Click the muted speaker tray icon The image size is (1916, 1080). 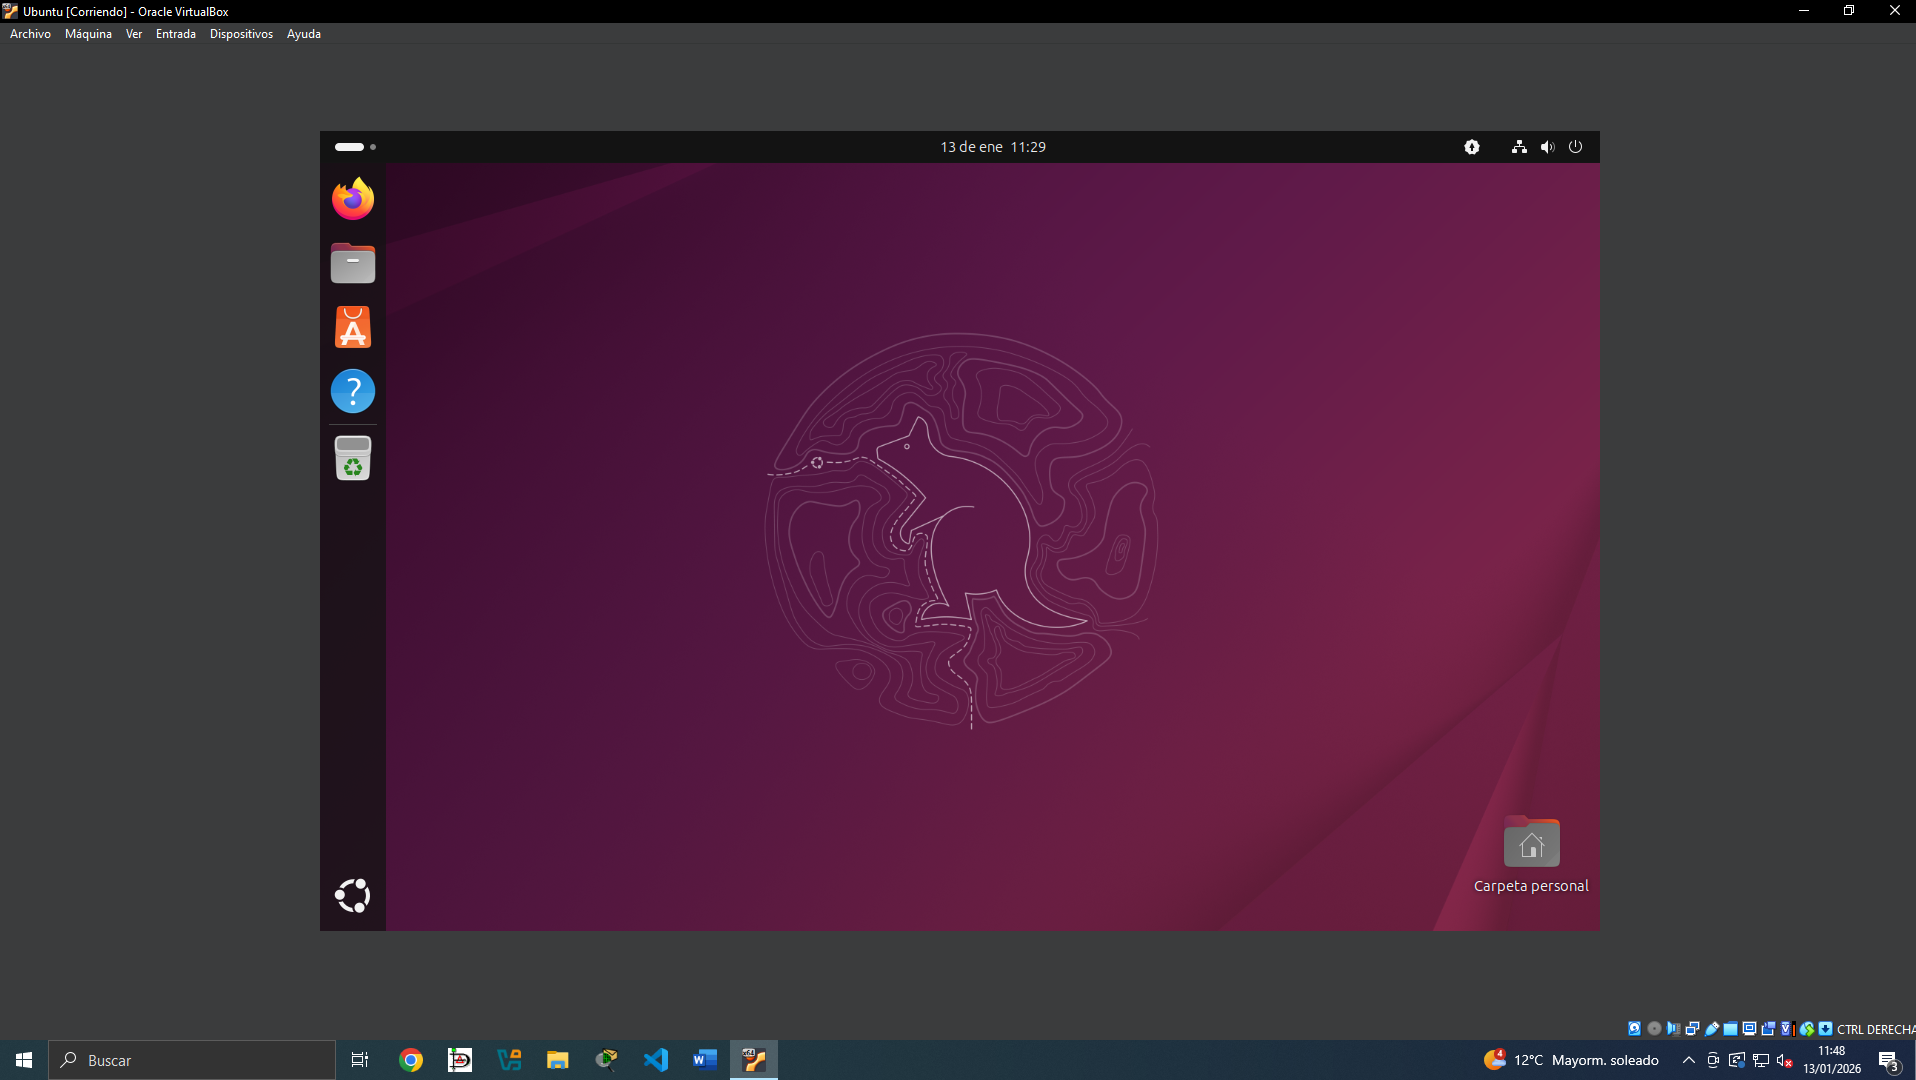coord(1785,1060)
